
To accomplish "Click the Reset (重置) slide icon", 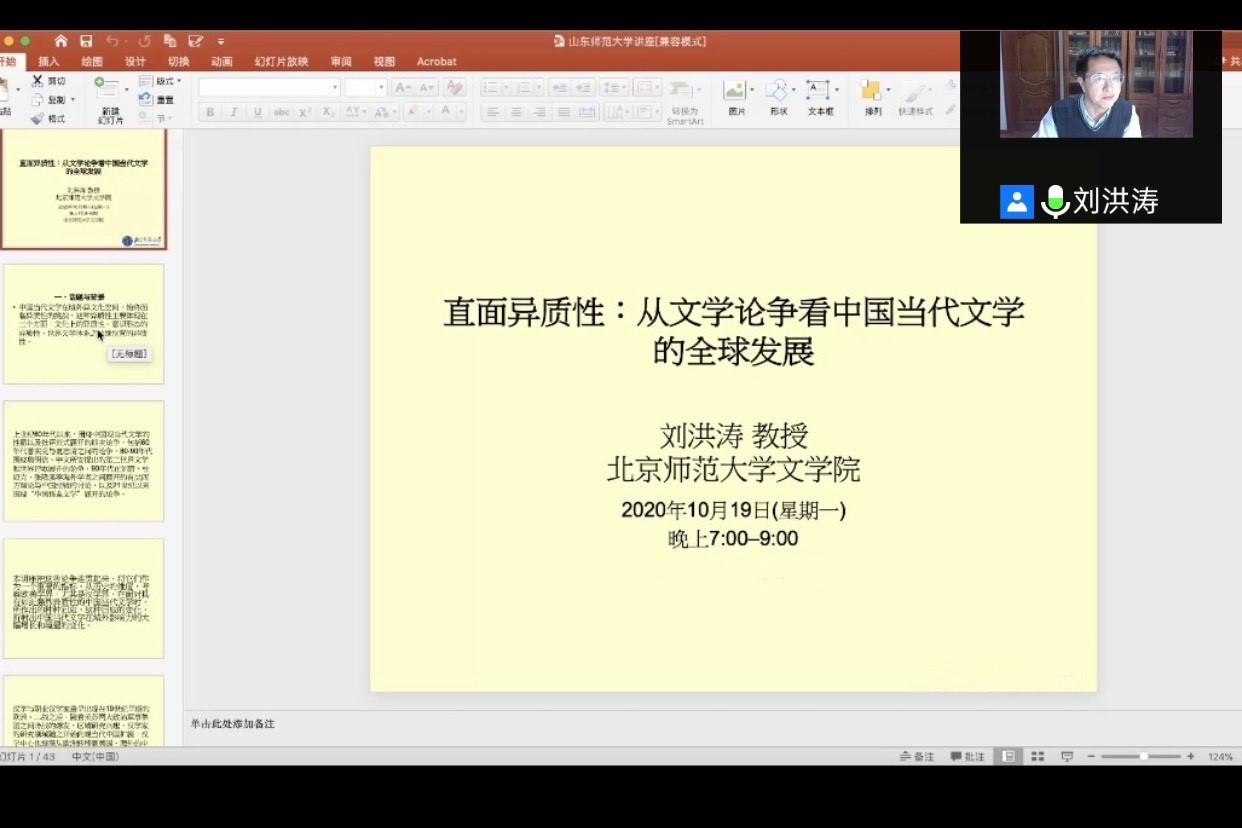I will click(x=146, y=99).
